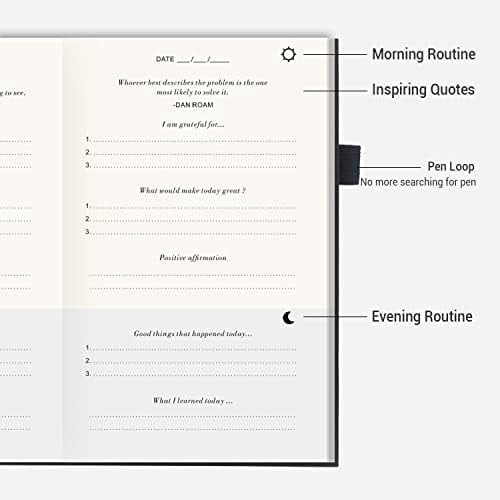The height and width of the screenshot is (500, 500).
Task: Click 'Good things that happened today...' heading
Action: [193, 333]
